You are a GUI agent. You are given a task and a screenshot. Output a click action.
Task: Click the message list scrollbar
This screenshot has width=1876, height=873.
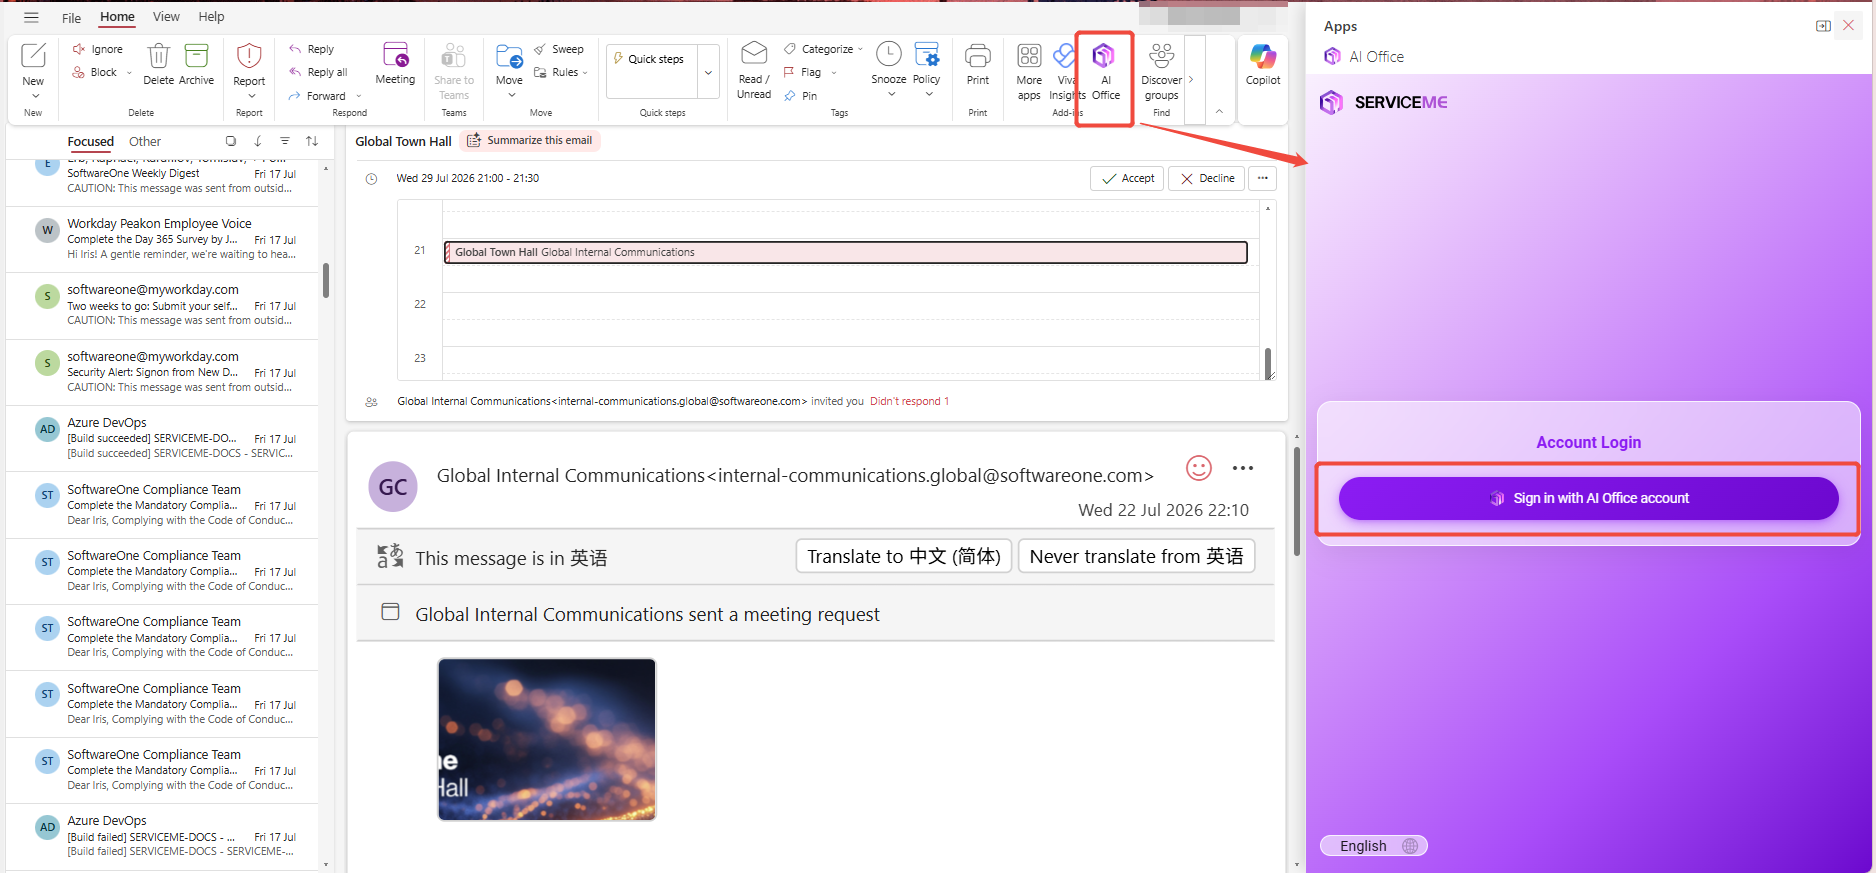click(326, 280)
